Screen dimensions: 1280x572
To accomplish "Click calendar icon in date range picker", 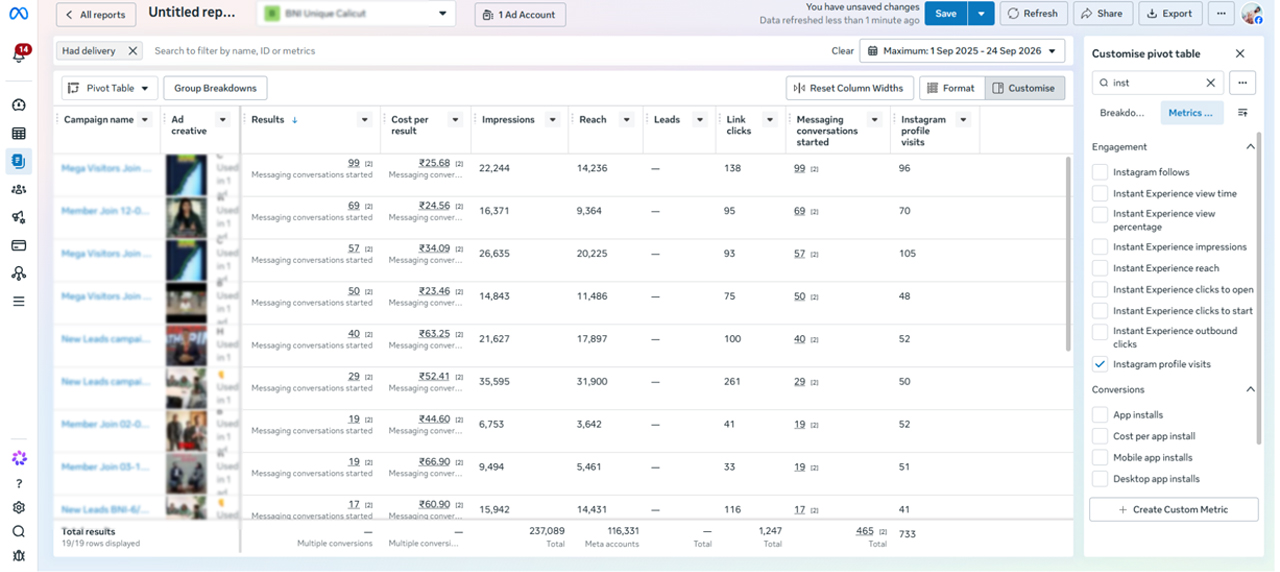I will point(871,51).
